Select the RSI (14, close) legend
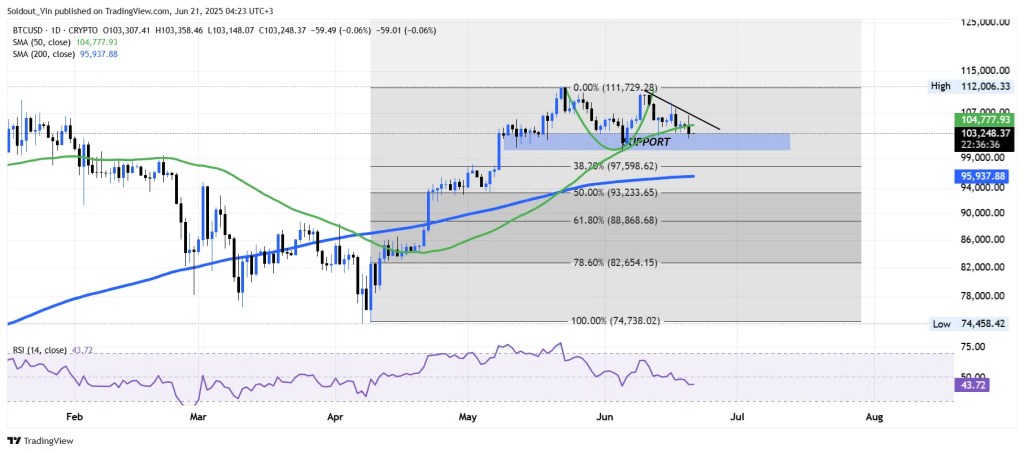The height and width of the screenshot is (453, 1024). (x=42, y=350)
